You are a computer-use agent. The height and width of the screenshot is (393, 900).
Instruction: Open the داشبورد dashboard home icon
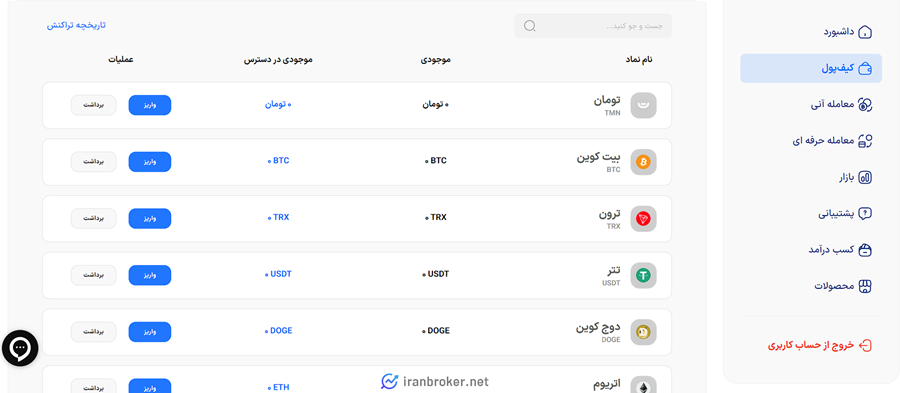coord(864,32)
